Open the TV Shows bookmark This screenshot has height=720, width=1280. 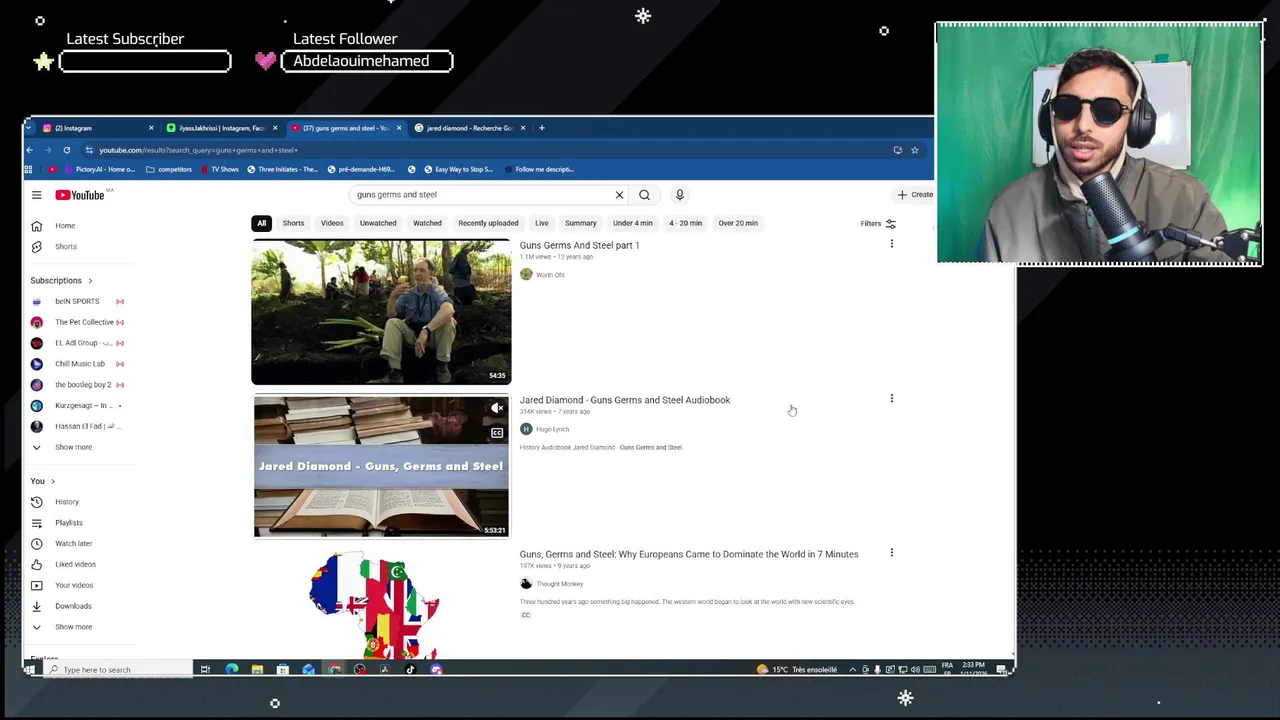tap(219, 170)
